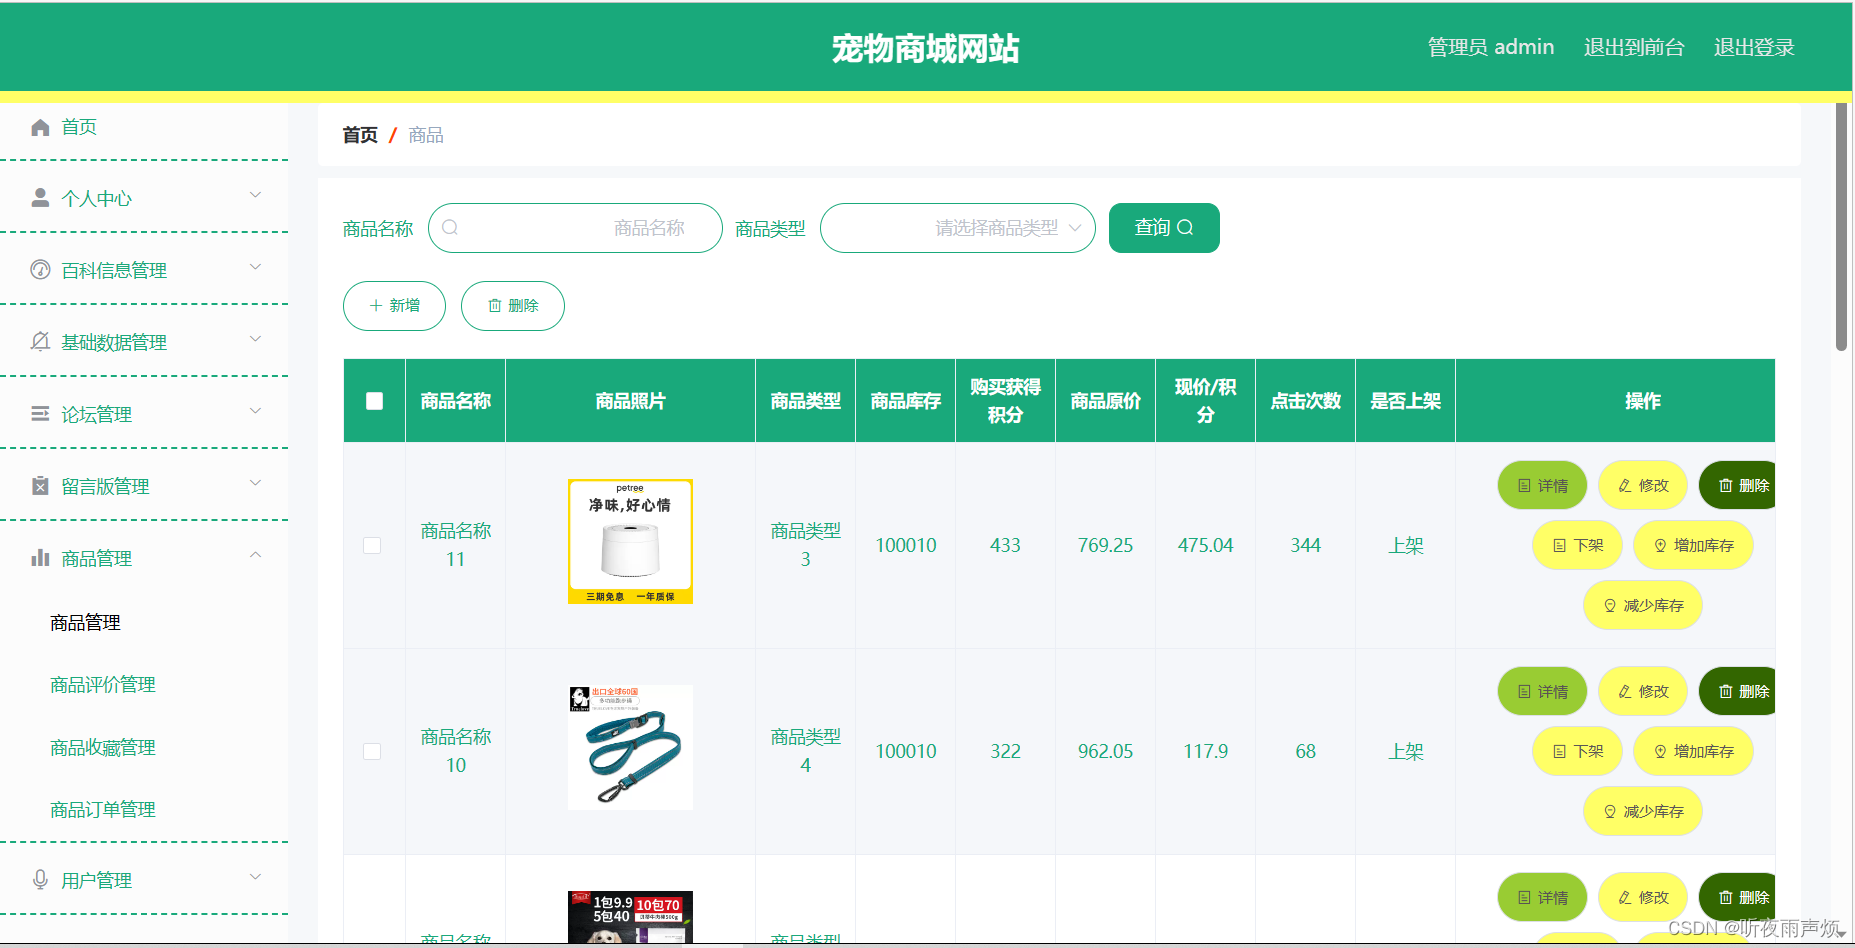
Task: Click the 商品库存 column header
Action: 906,401
